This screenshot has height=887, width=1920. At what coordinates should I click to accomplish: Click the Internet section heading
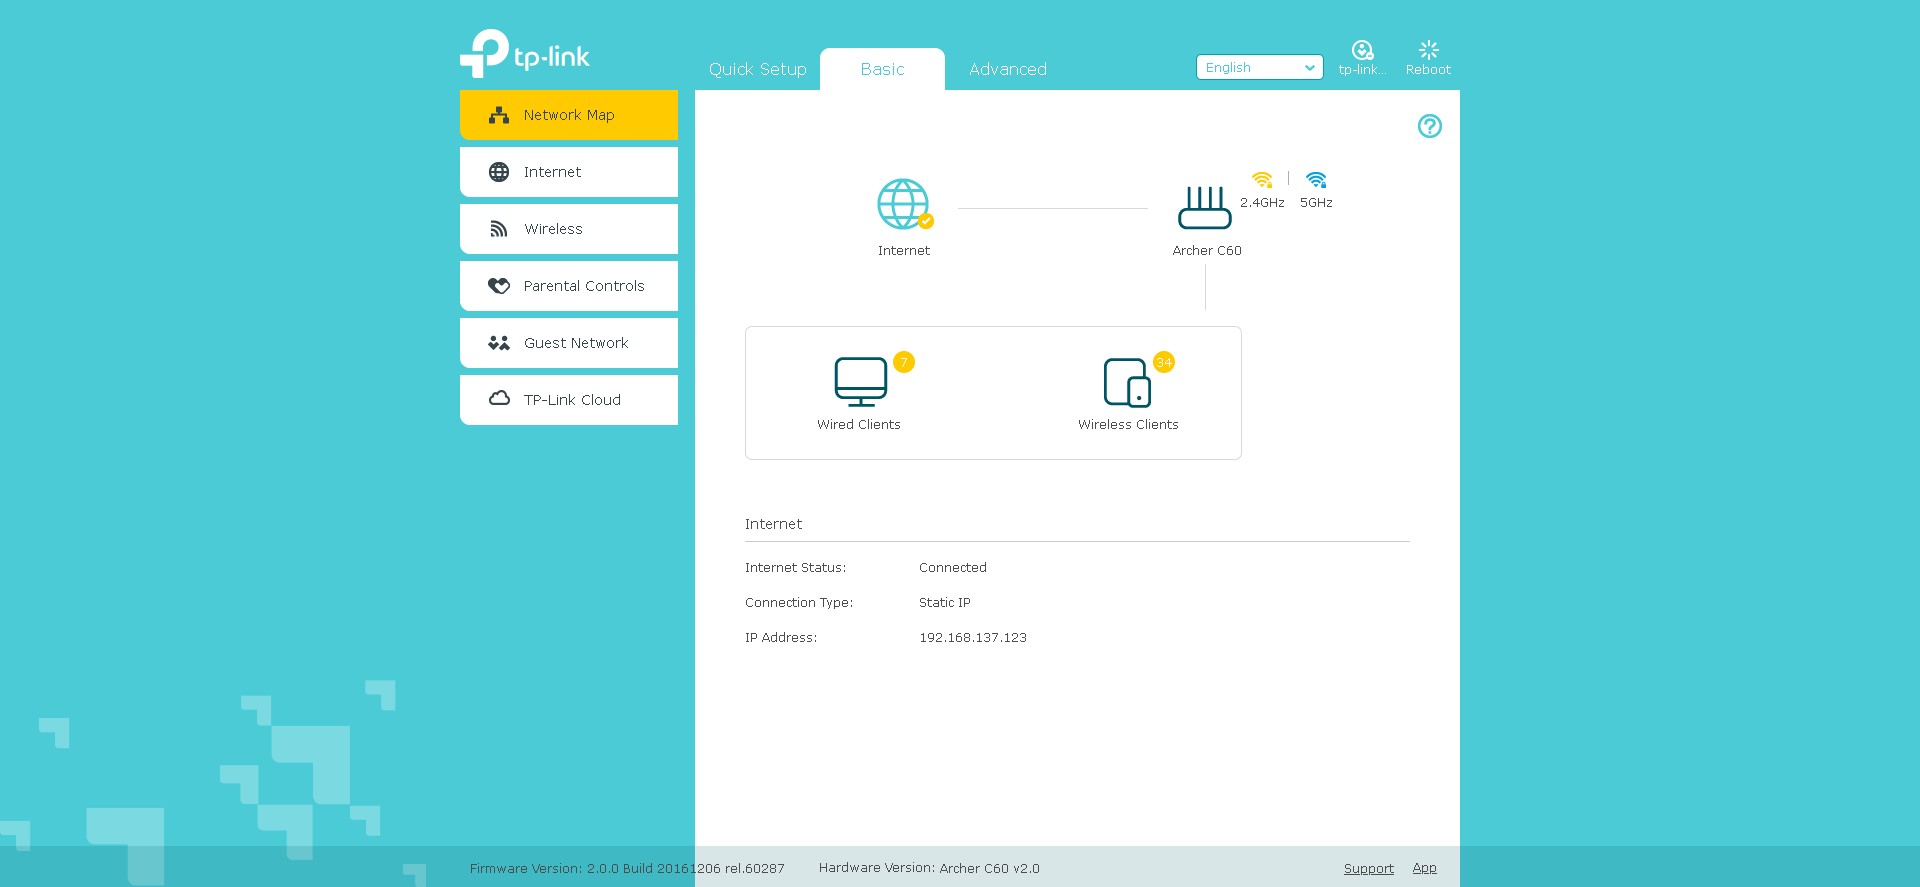[773, 524]
